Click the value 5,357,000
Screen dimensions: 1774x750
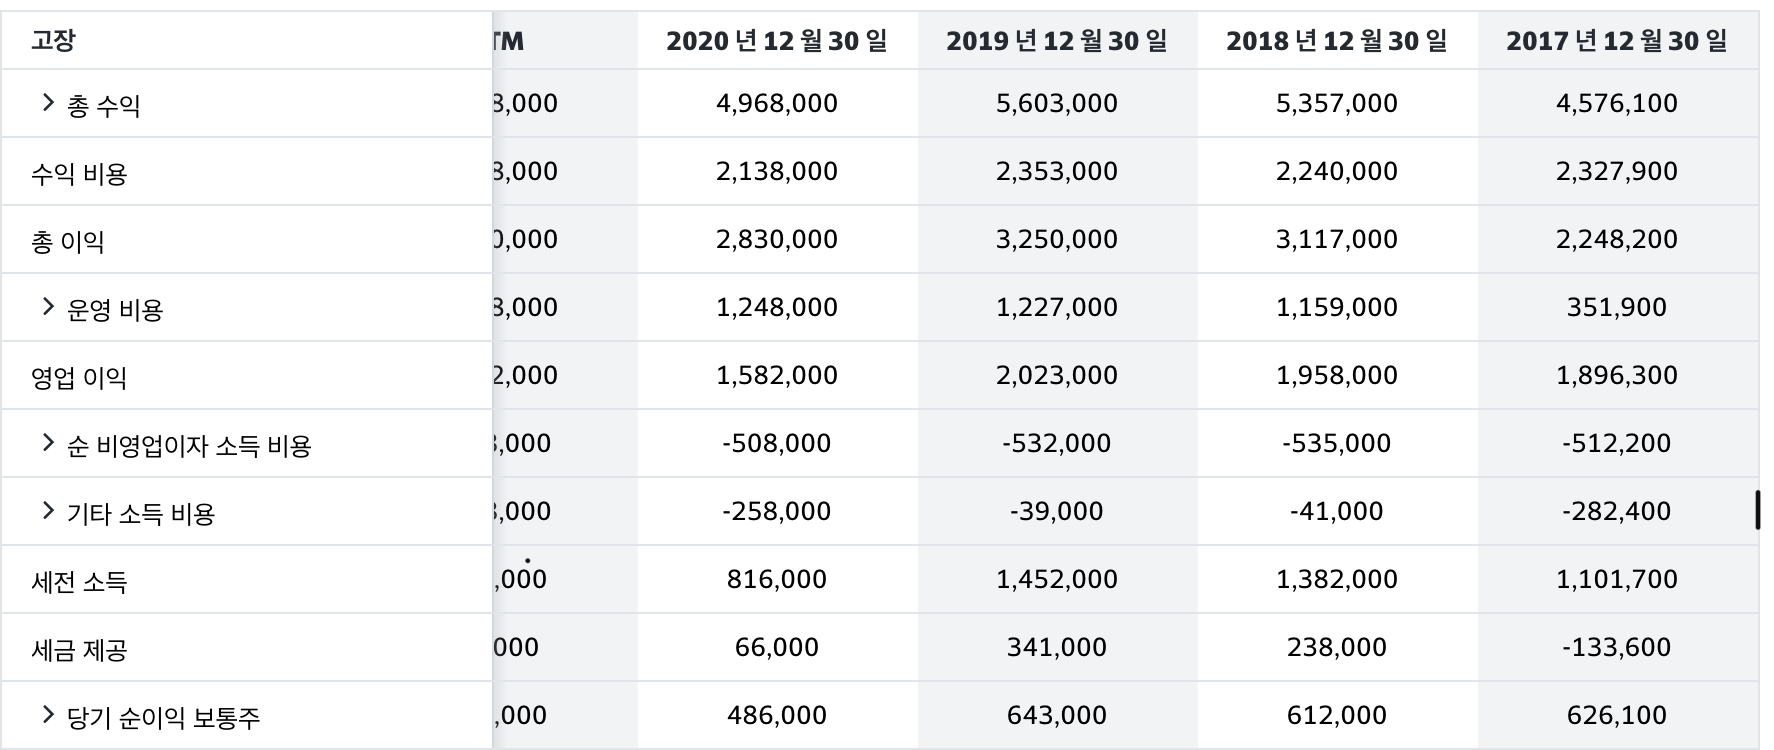(1337, 103)
